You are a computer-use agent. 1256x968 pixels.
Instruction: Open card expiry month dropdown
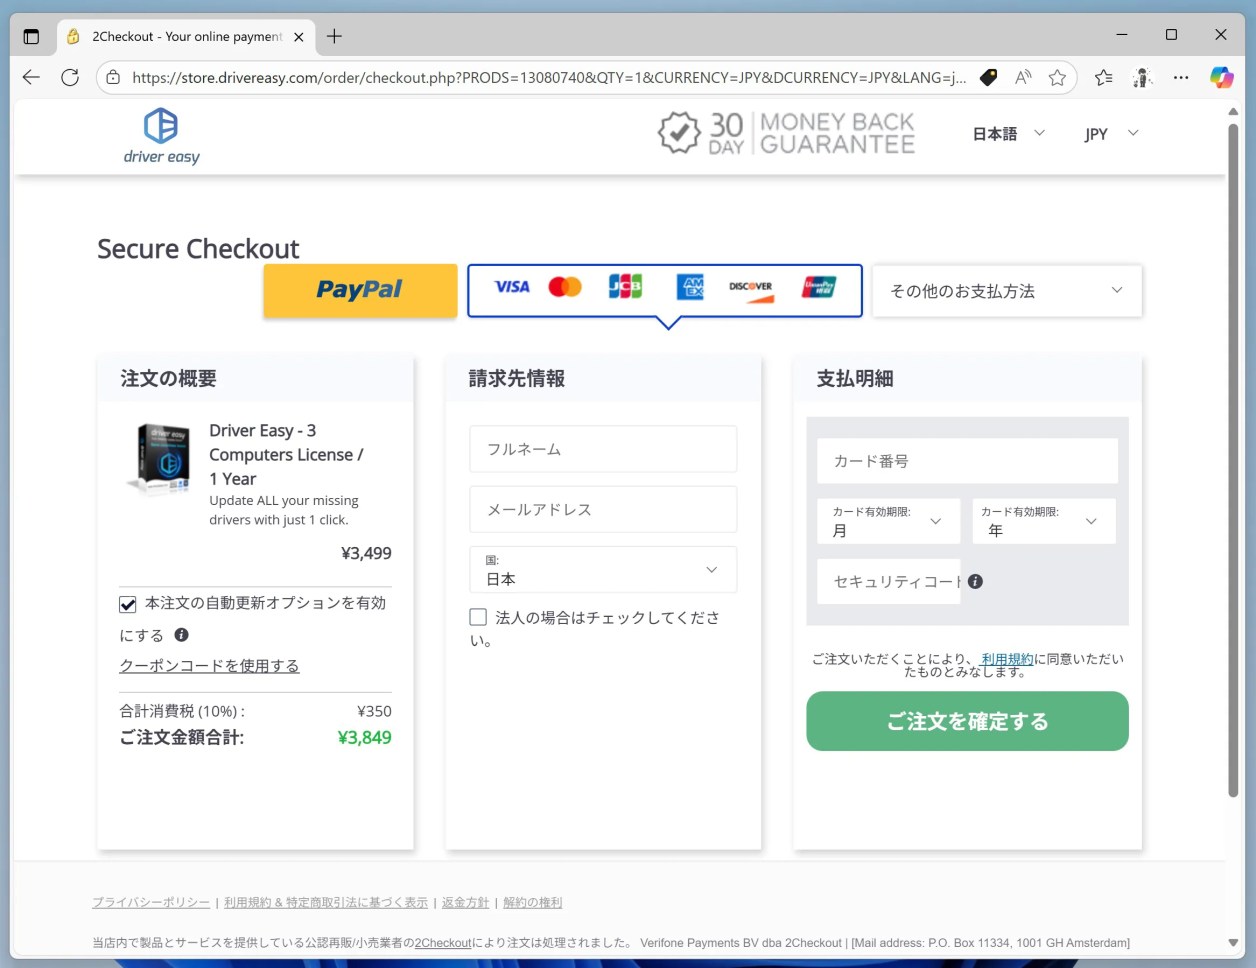(888, 521)
